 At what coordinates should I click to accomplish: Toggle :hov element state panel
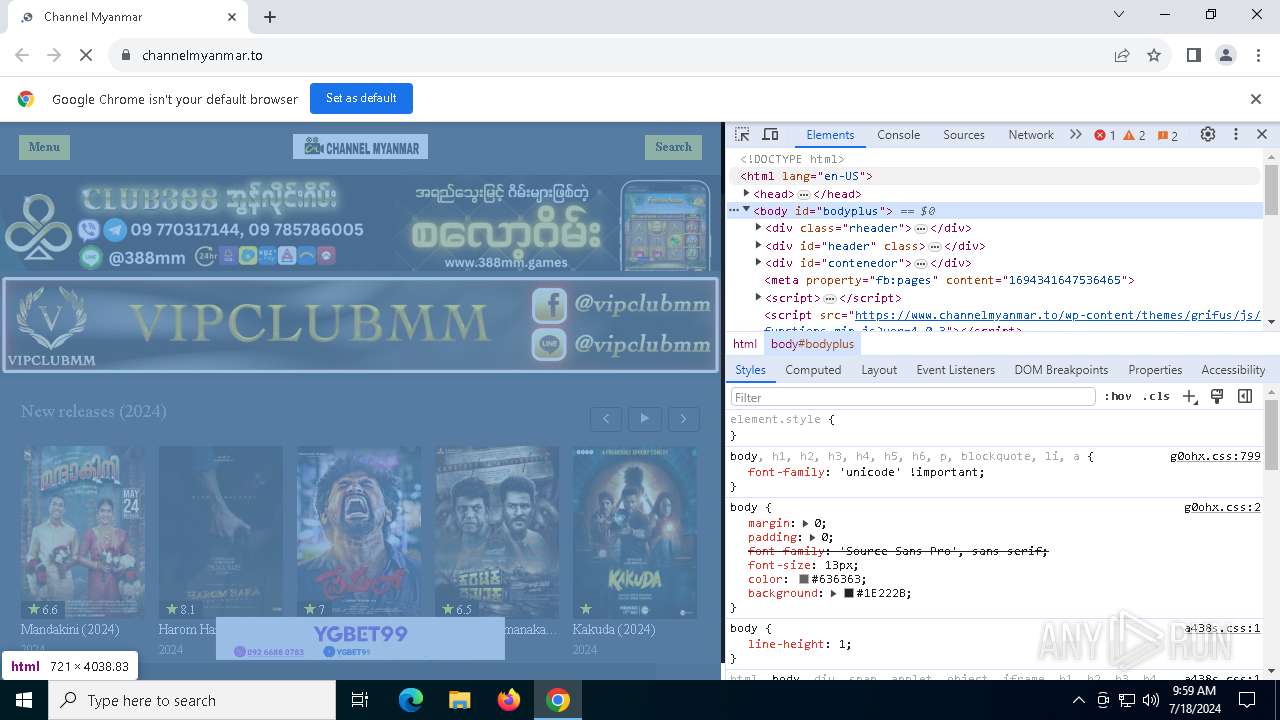click(1118, 397)
